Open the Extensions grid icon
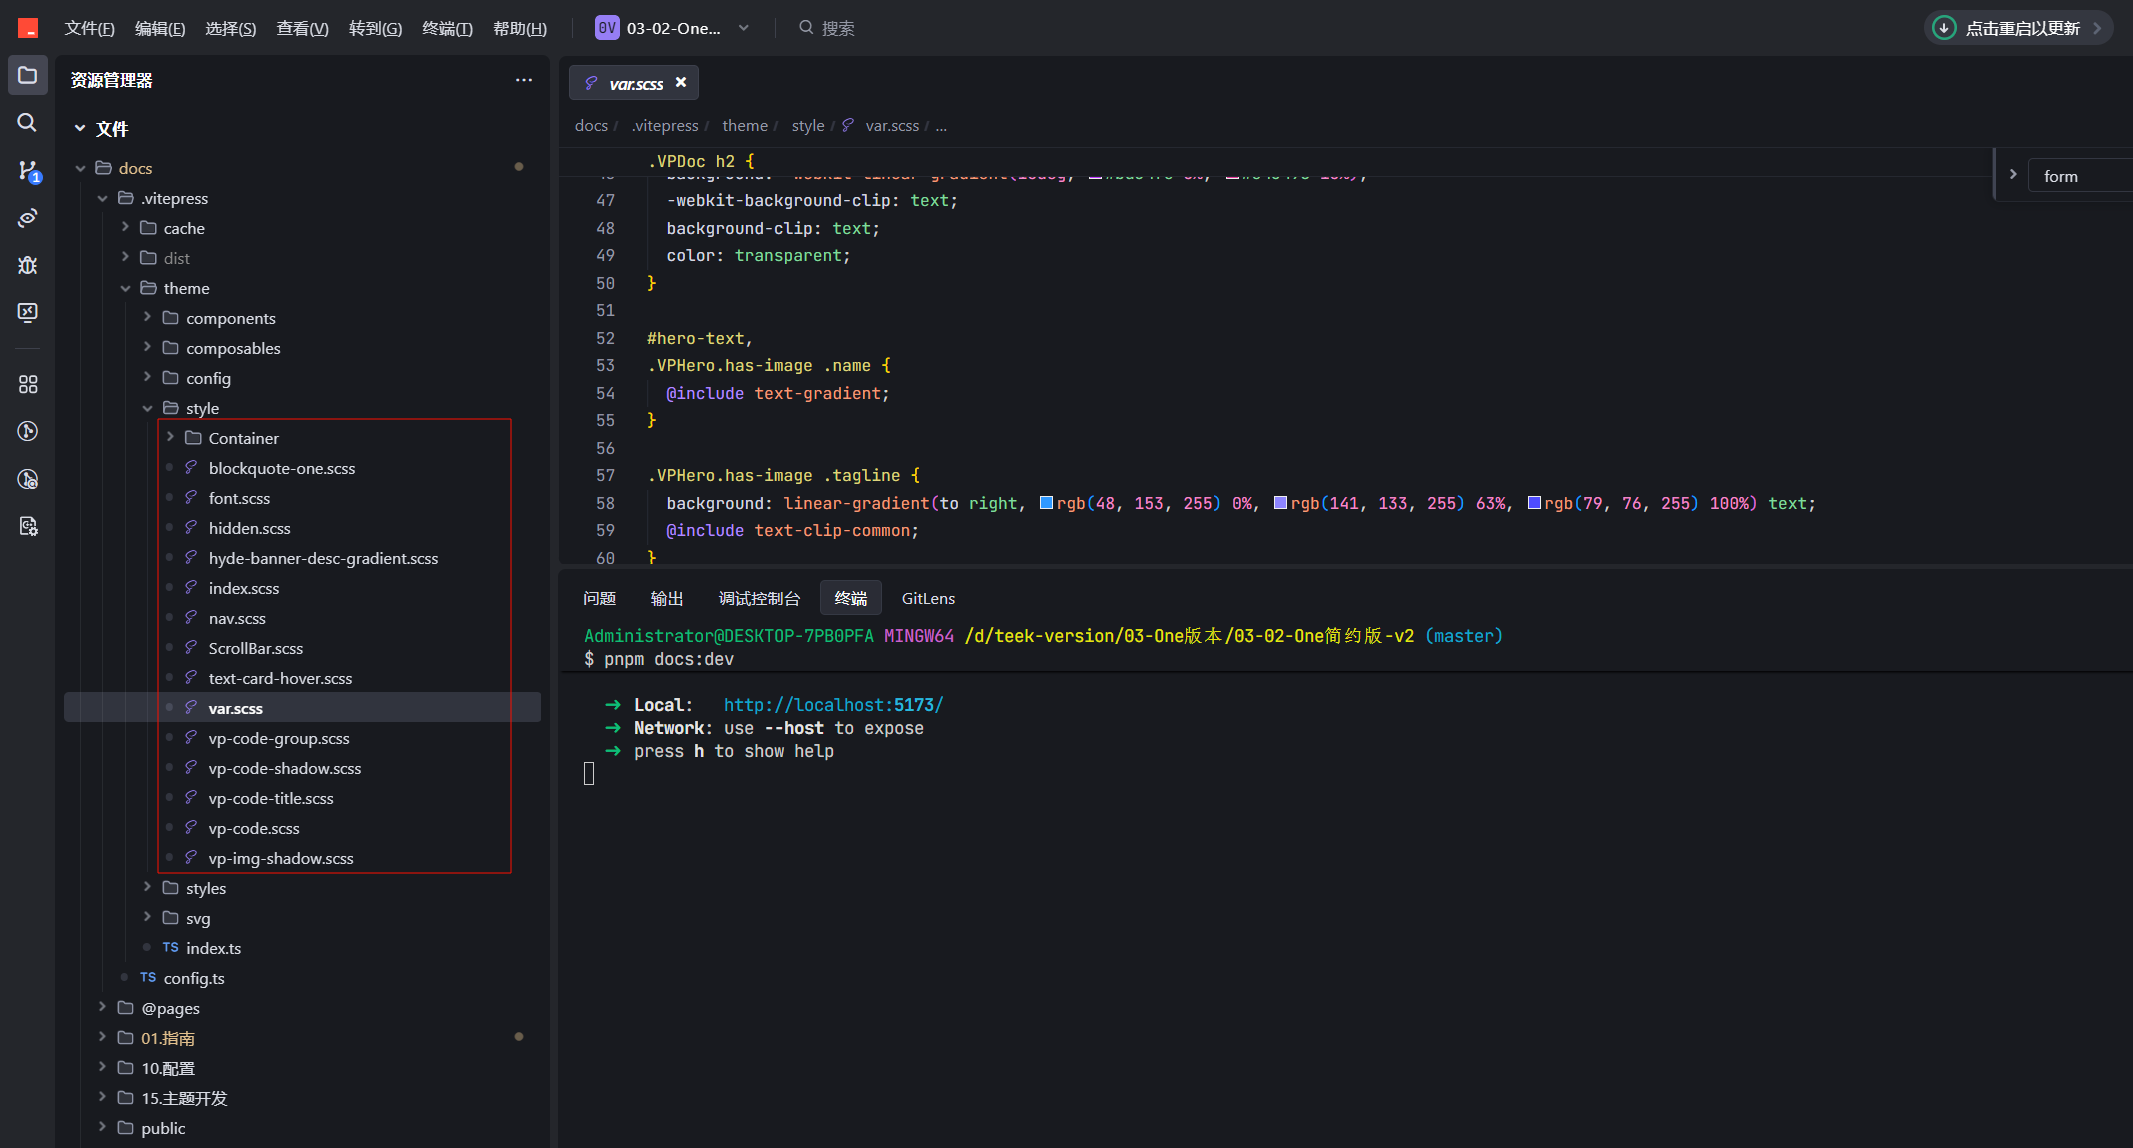The width and height of the screenshot is (2133, 1148). (28, 384)
